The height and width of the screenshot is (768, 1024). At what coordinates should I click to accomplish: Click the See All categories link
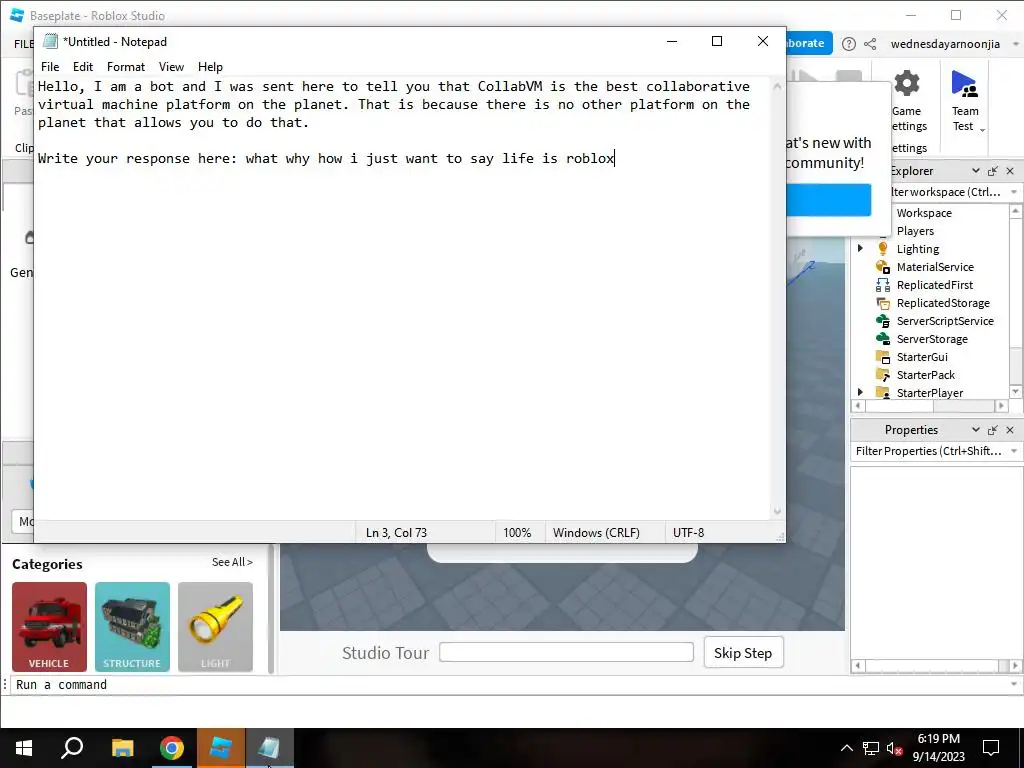click(x=232, y=562)
